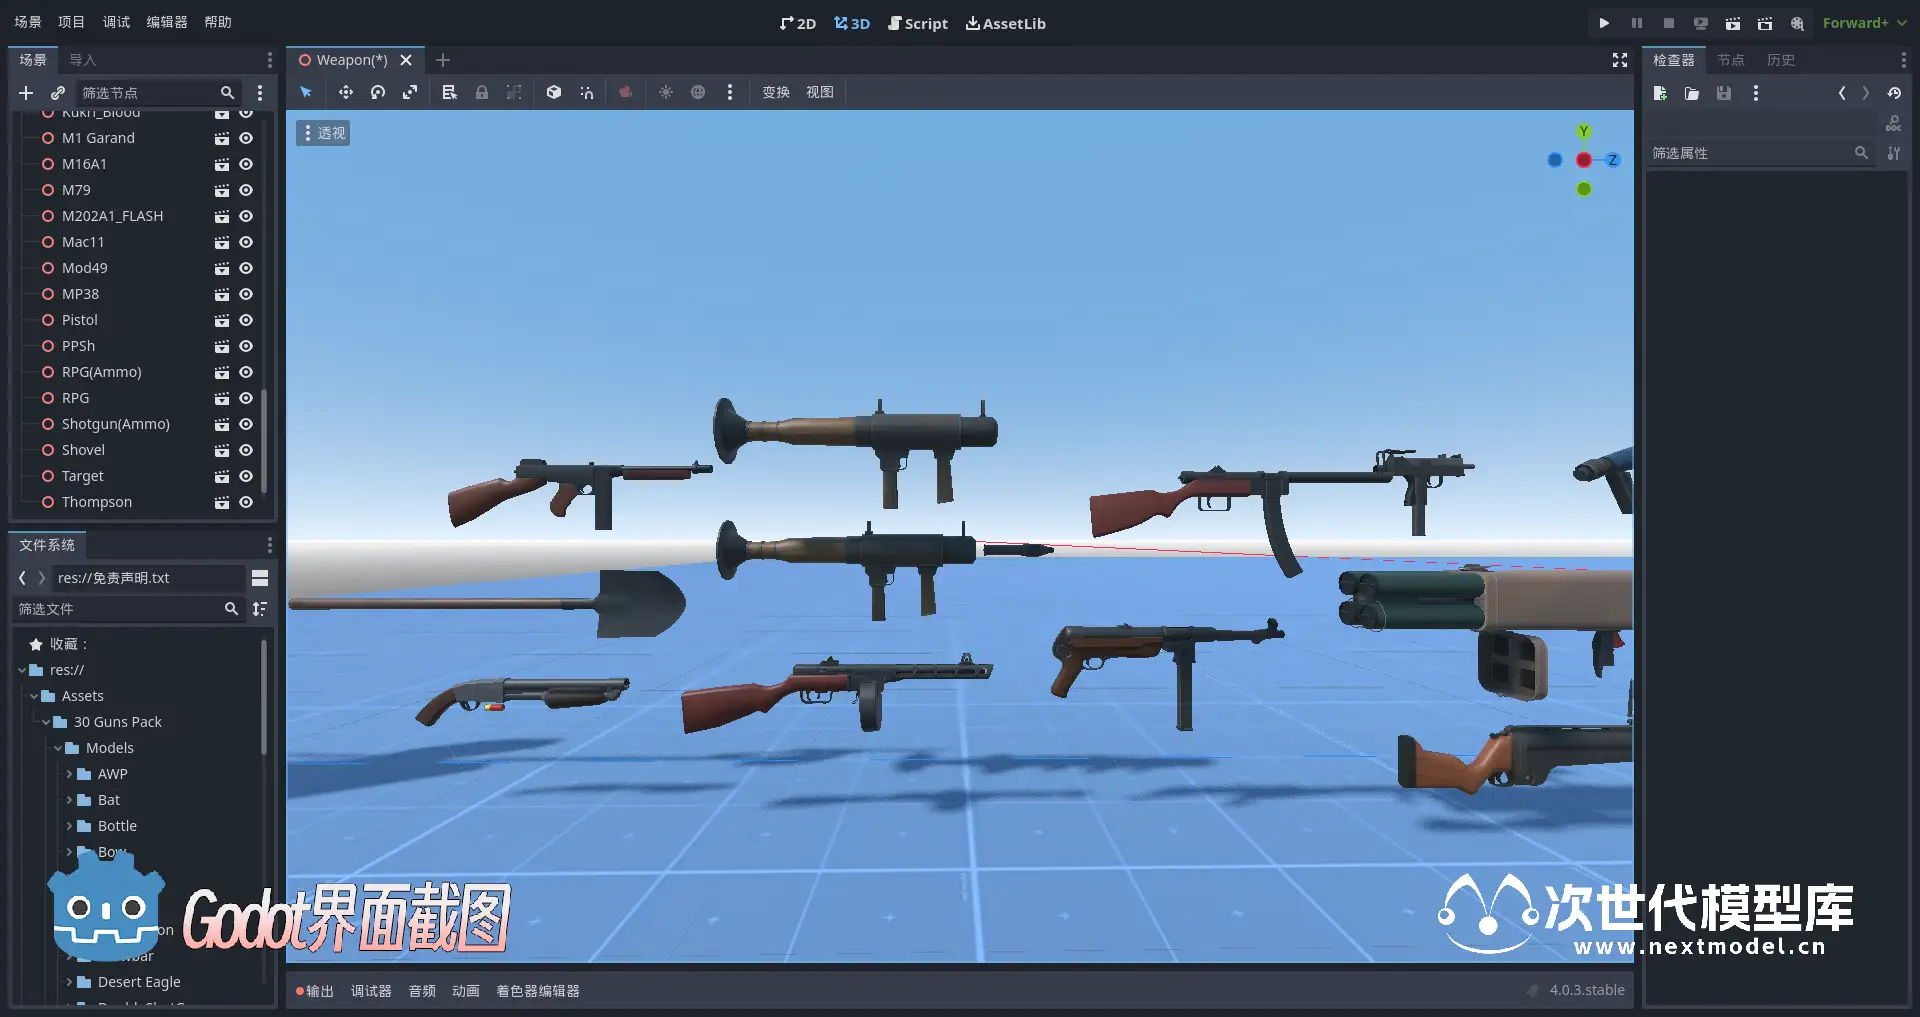Hide the Thompson node
This screenshot has width=1920, height=1017.
[246, 502]
